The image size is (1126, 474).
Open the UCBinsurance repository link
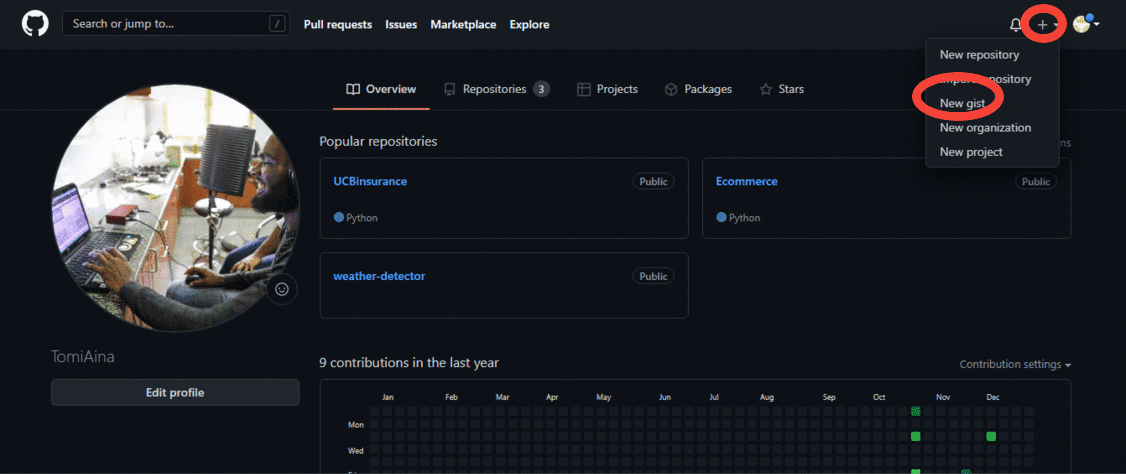tap(370, 182)
